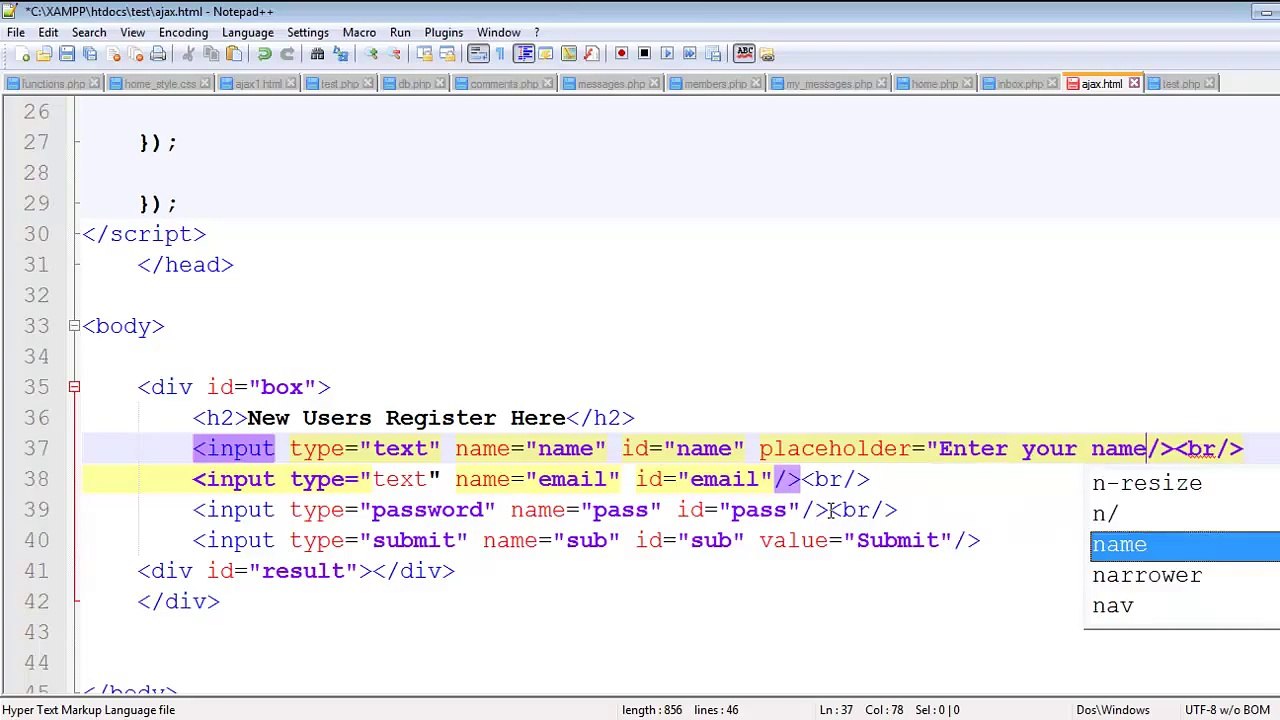This screenshot has height=720, width=1280.
Task: Open the Edit menu
Action: [48, 32]
